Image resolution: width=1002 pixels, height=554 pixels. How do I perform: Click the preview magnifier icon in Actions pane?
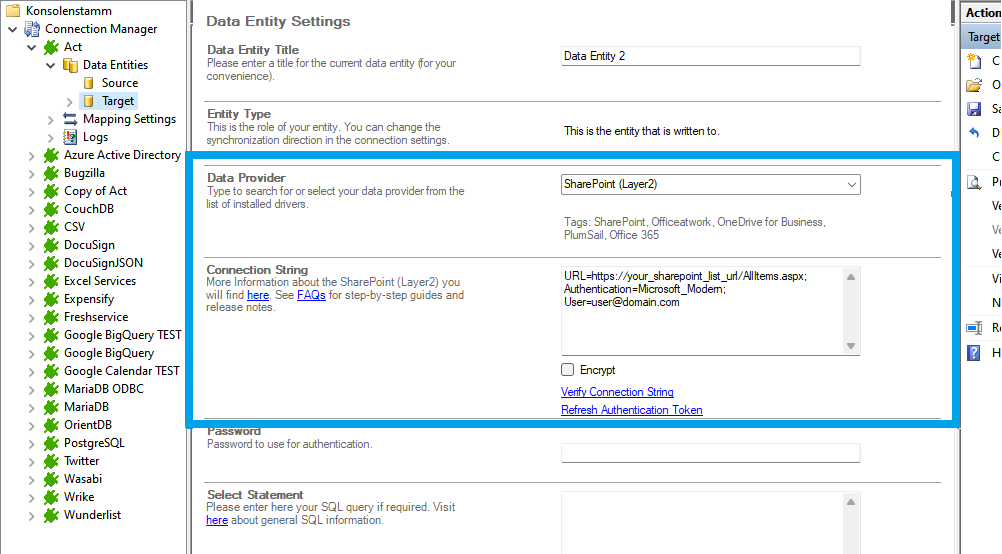pos(974,182)
